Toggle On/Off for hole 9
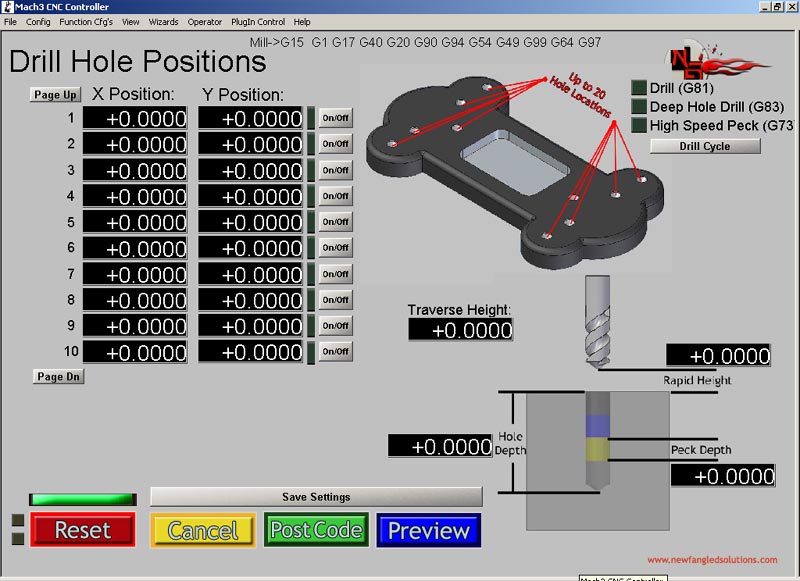The width and height of the screenshot is (800, 581). click(335, 325)
